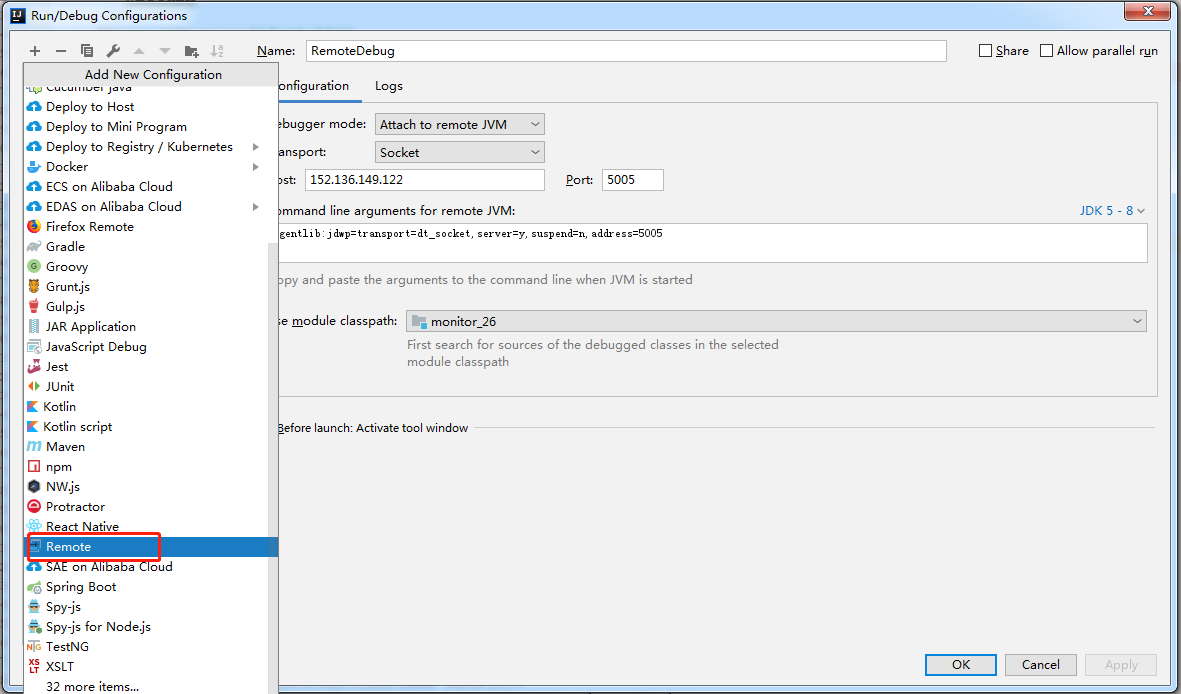Click the command line arguments text box

coord(711,243)
